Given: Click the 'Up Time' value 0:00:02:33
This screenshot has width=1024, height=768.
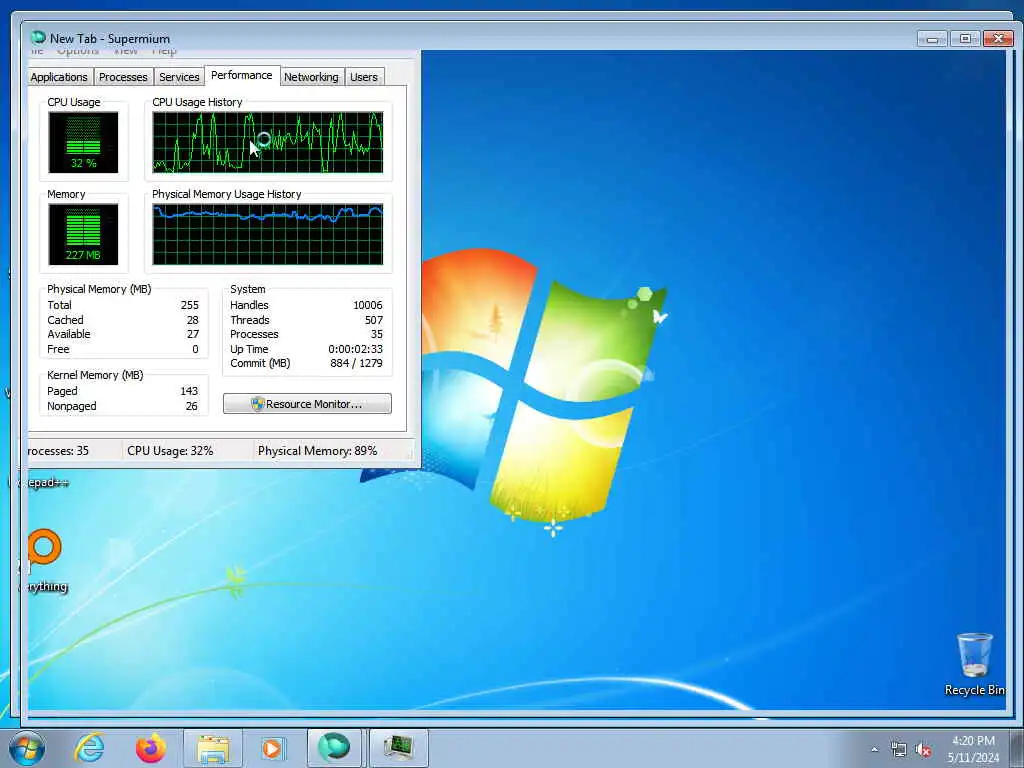Looking at the screenshot, I should [355, 349].
